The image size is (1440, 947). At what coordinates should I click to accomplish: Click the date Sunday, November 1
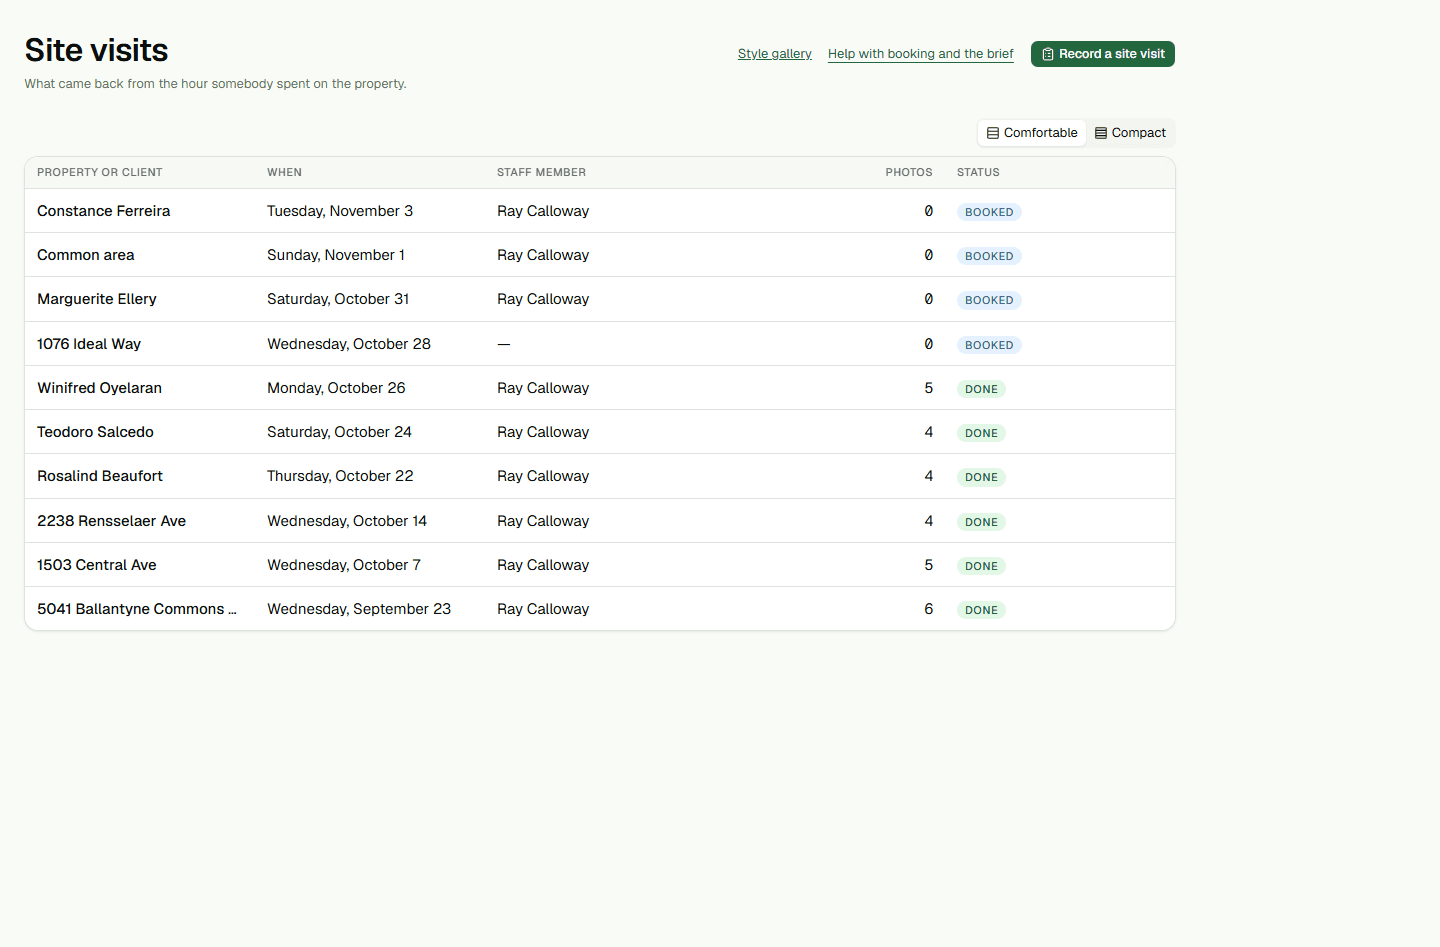[x=336, y=255]
